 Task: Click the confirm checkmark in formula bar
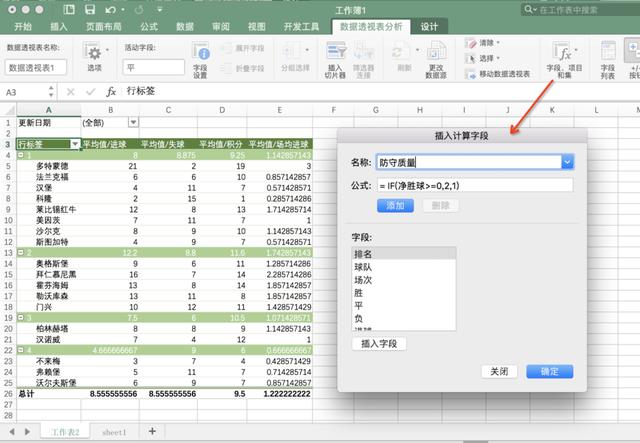pyautogui.click(x=90, y=92)
